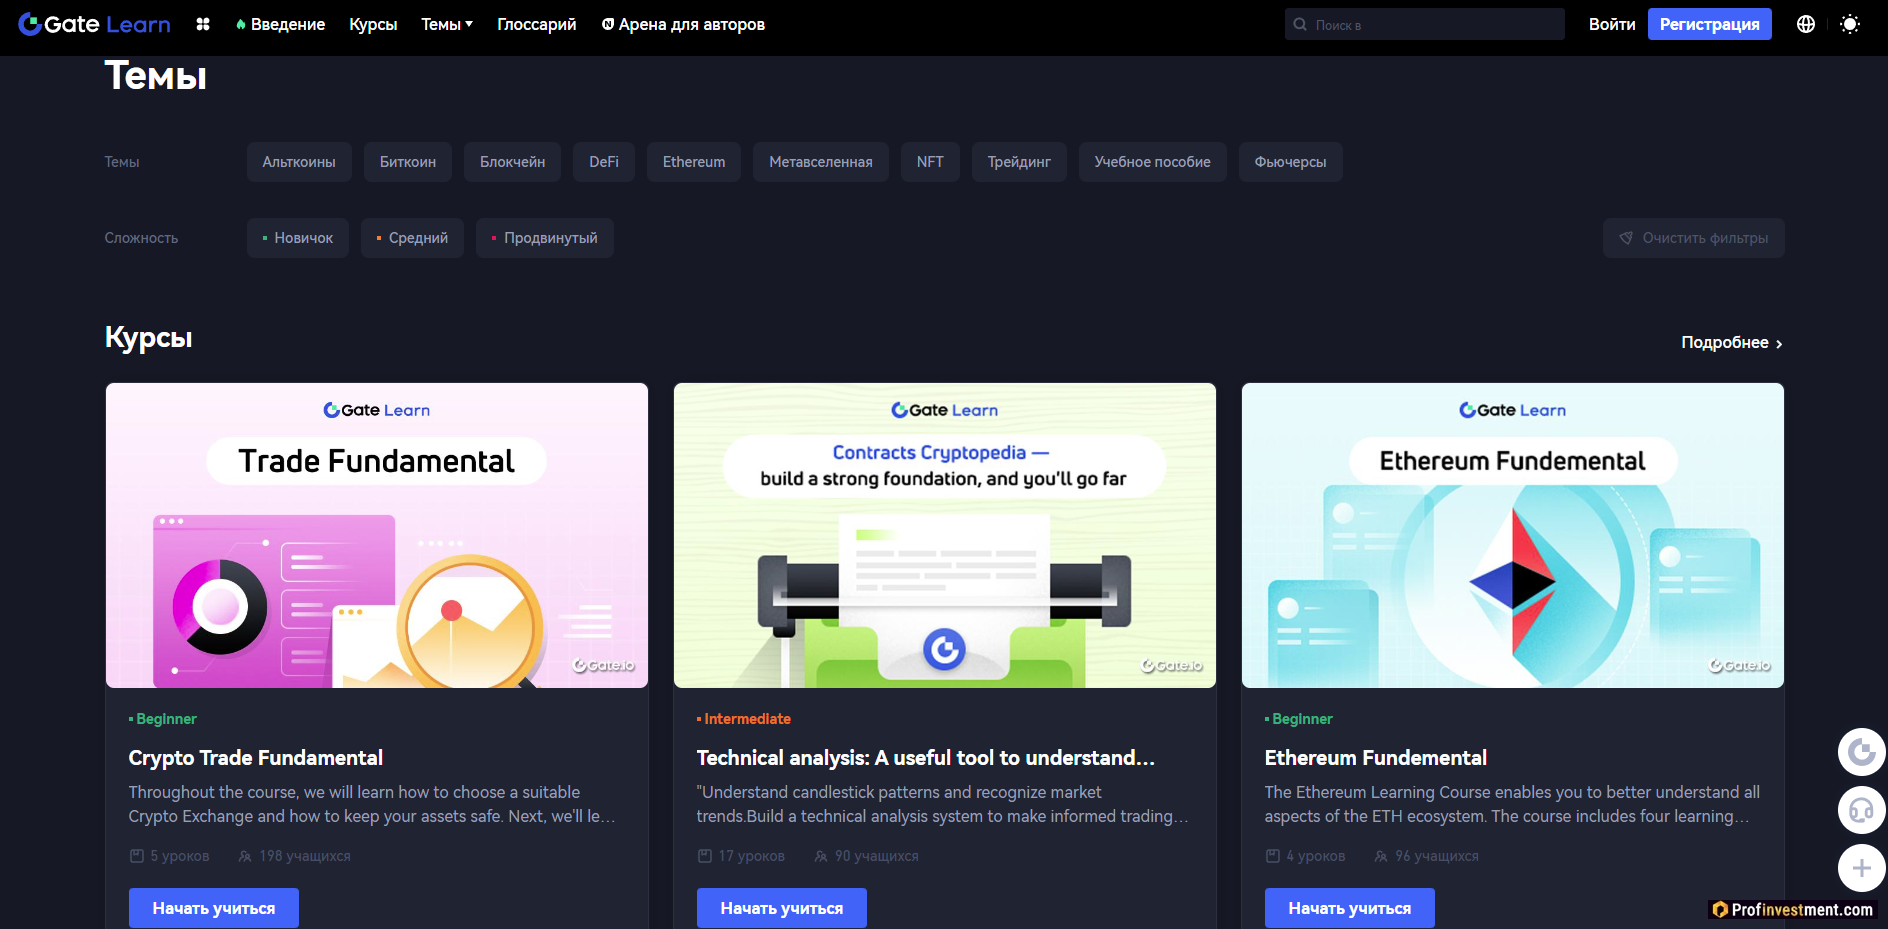Toggle the light theme sun icon
This screenshot has height=929, width=1888.
point(1850,24)
